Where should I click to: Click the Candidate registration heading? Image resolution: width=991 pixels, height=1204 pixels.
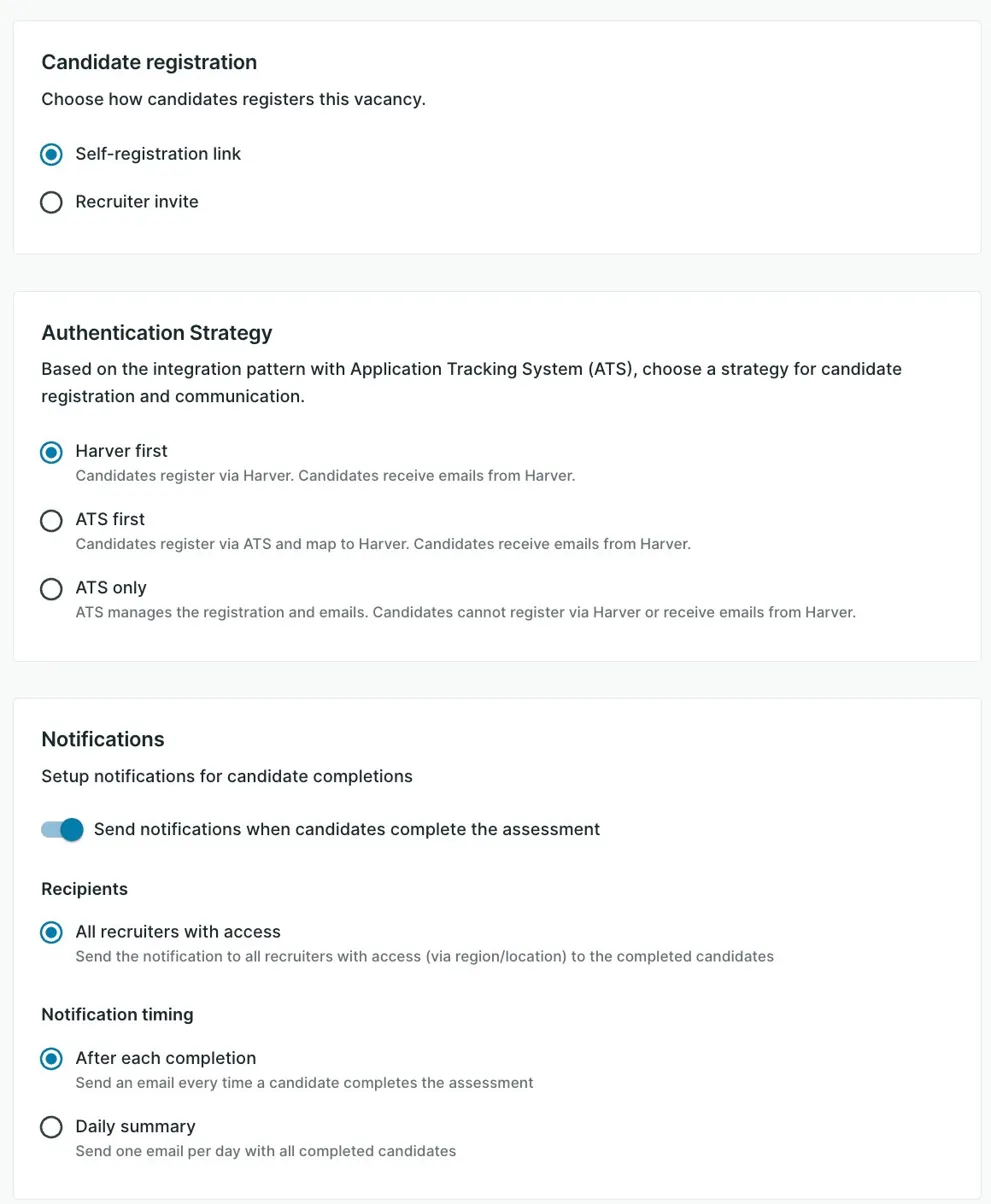[x=149, y=62]
